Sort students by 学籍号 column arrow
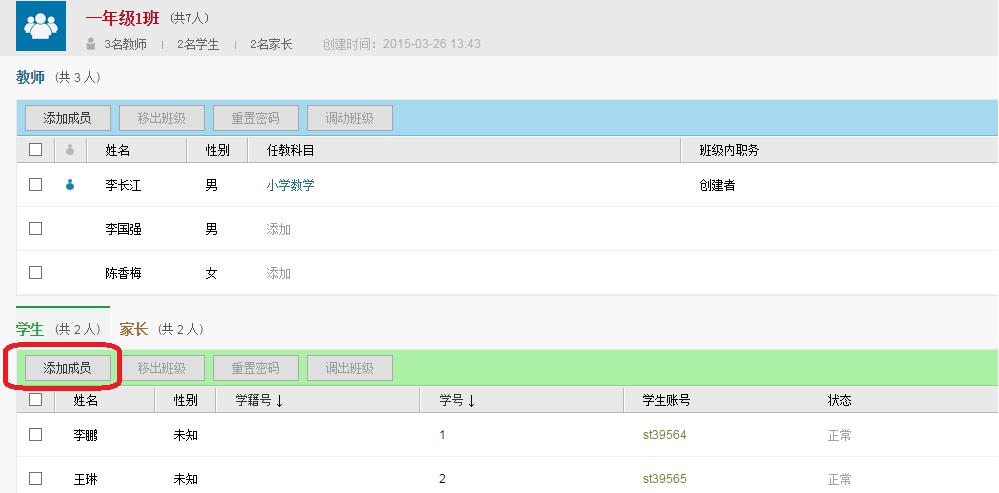 coord(279,401)
